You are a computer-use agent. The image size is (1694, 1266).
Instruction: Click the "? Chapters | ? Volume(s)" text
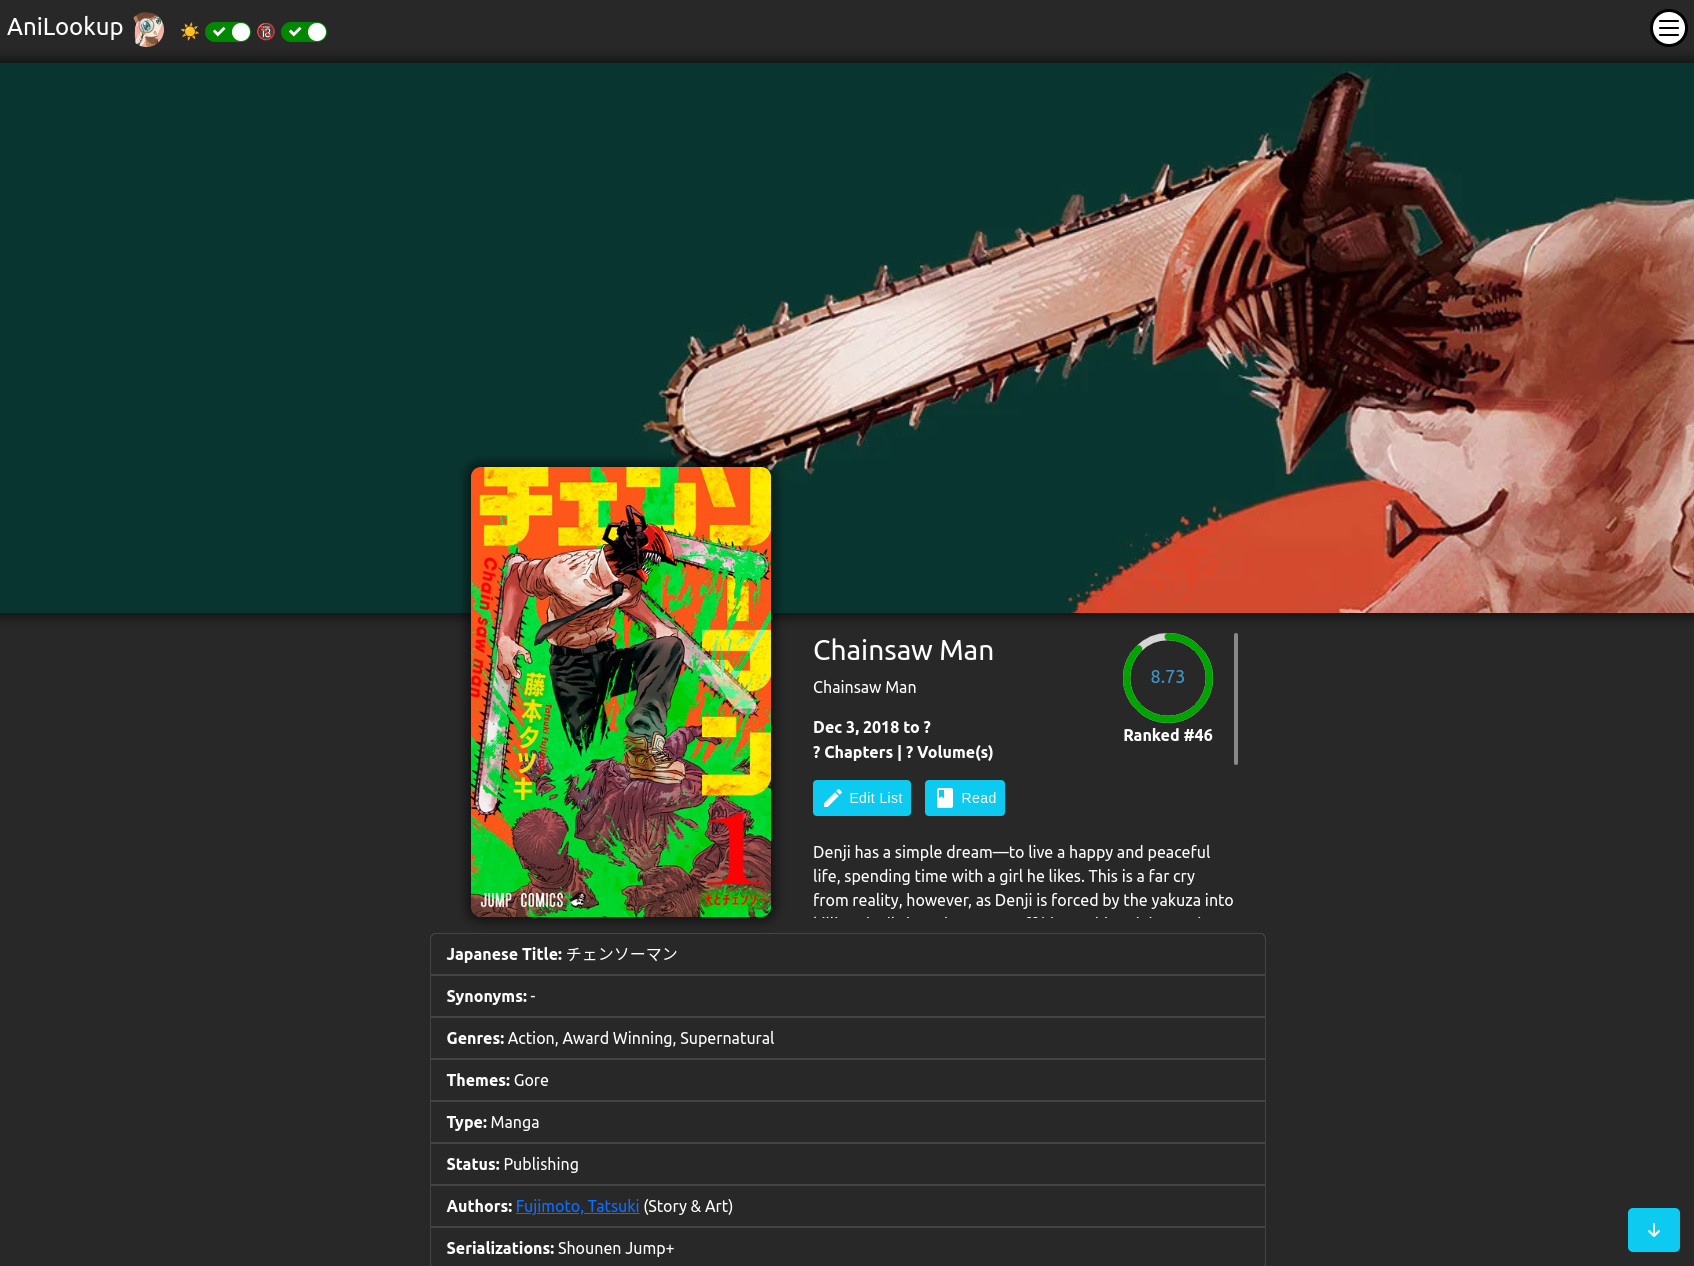pos(903,752)
